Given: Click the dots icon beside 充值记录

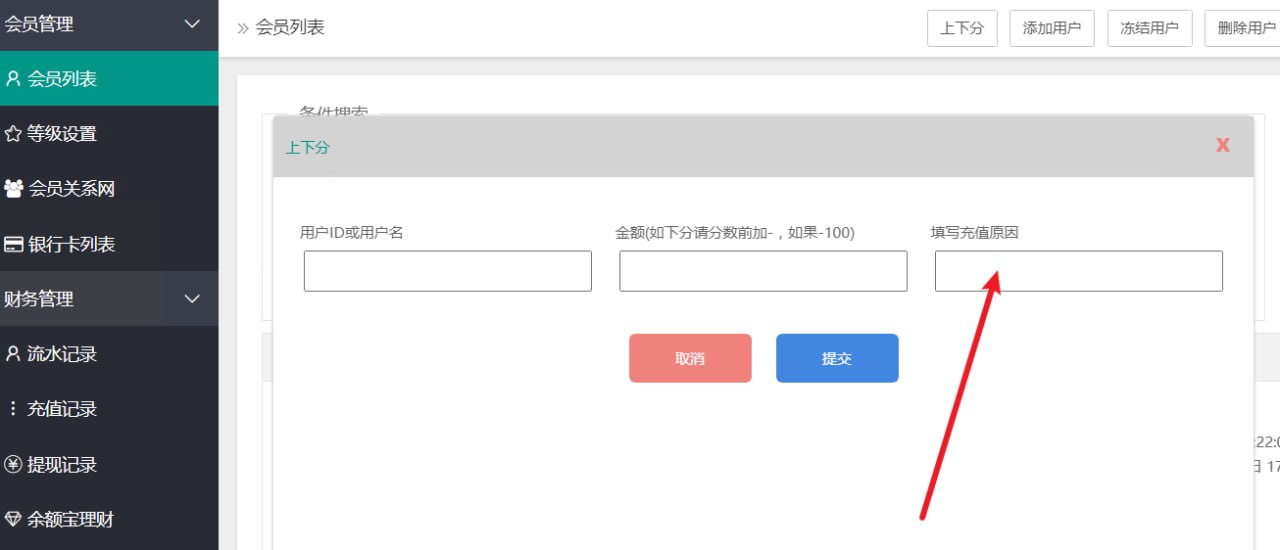Looking at the screenshot, I should coord(13,408).
